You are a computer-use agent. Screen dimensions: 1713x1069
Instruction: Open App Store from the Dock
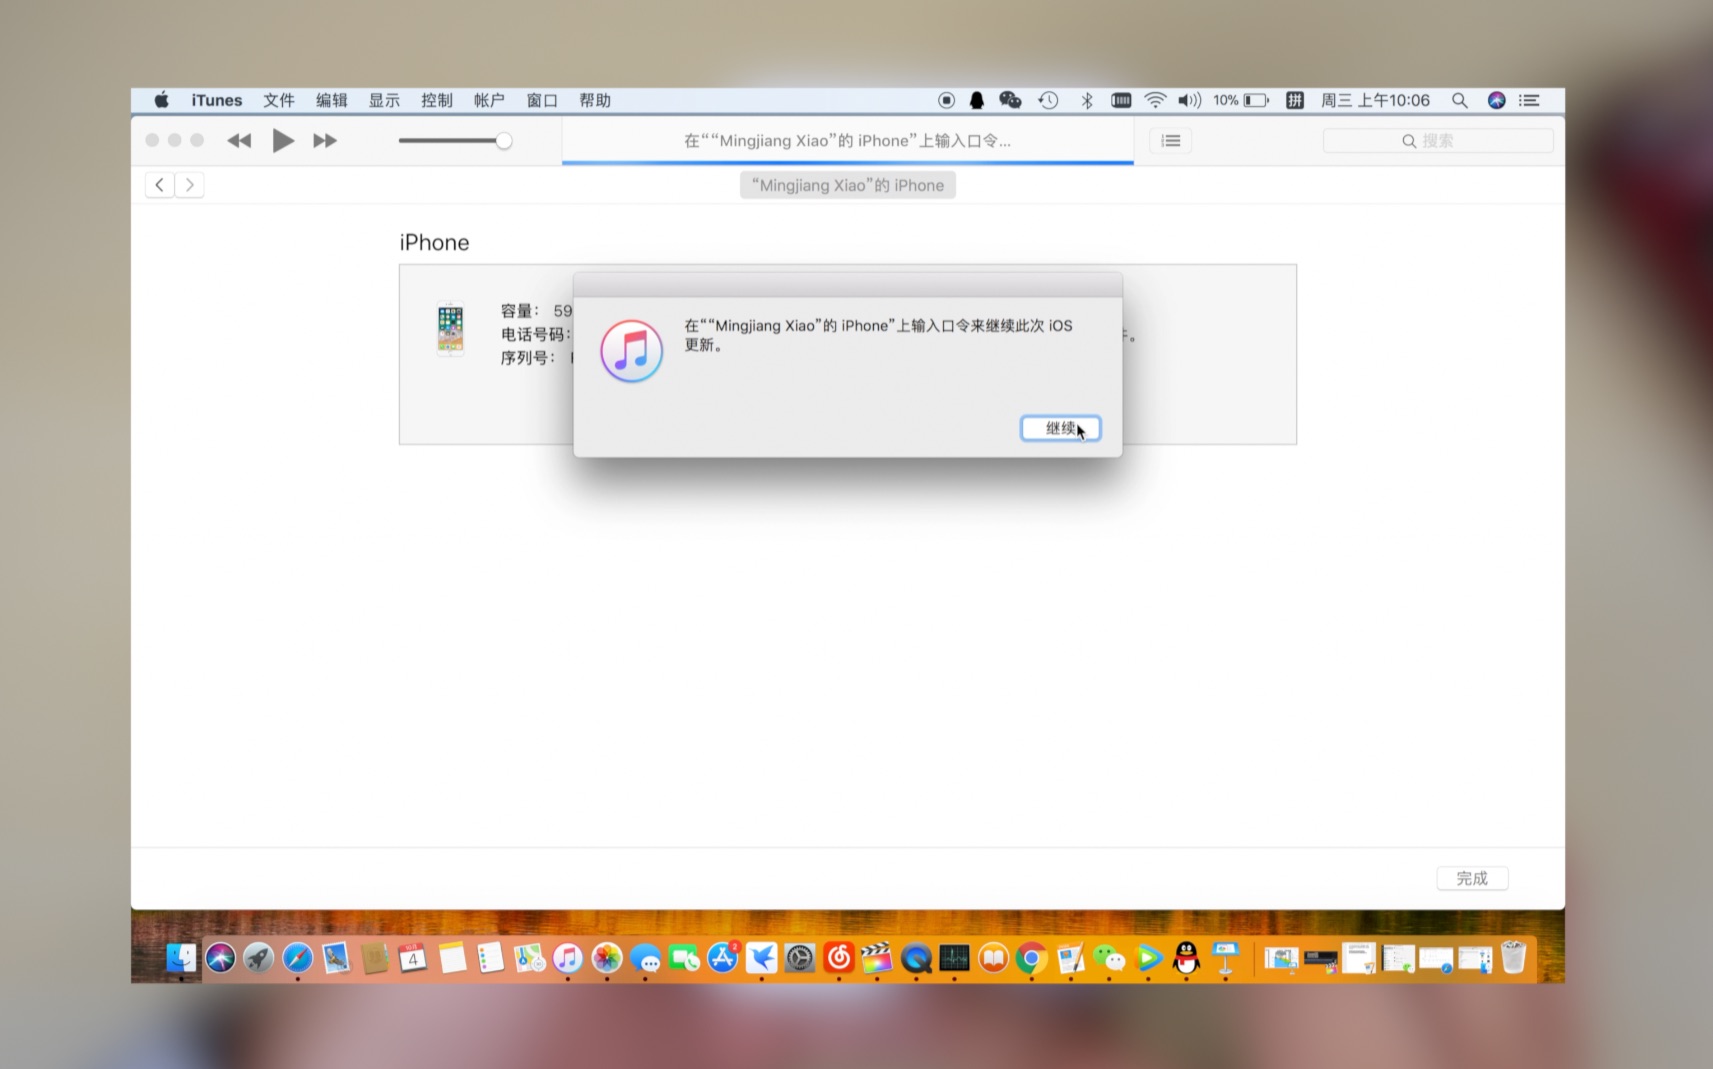(x=722, y=958)
